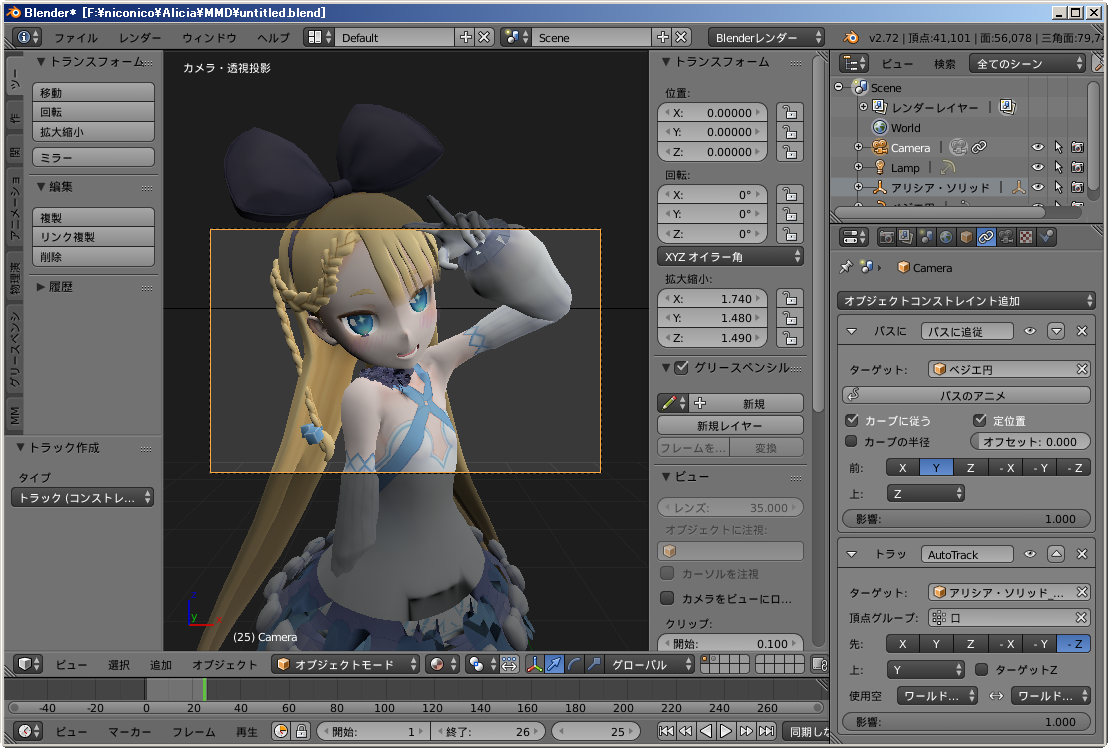Viewport: 1108px width, 748px height.
Task: Open the Texture checkerboard properties tab
Action: click(1026, 237)
